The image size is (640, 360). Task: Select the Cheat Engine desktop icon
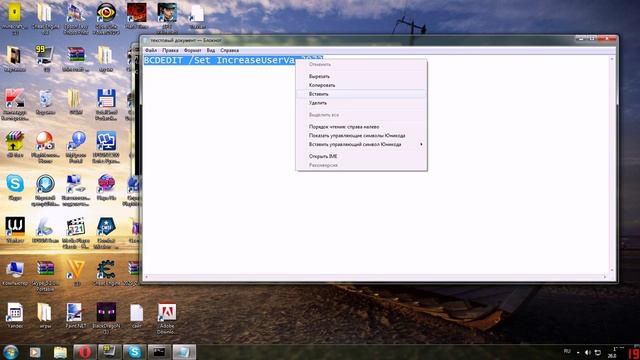(x=106, y=273)
